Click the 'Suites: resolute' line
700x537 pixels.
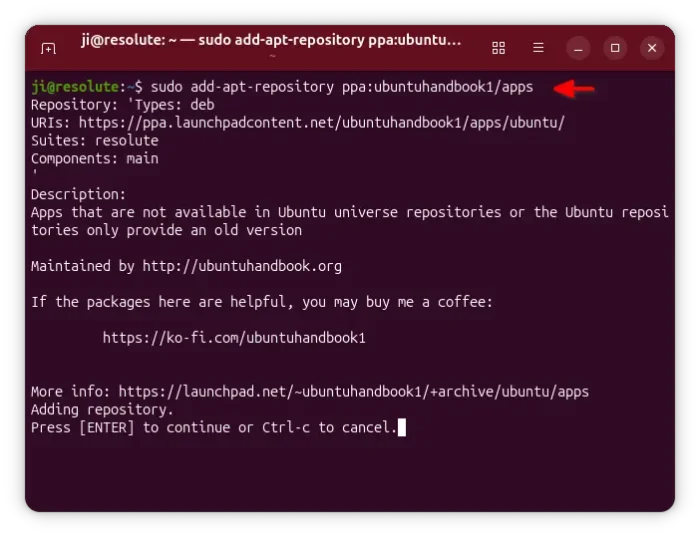pyautogui.click(x=95, y=141)
